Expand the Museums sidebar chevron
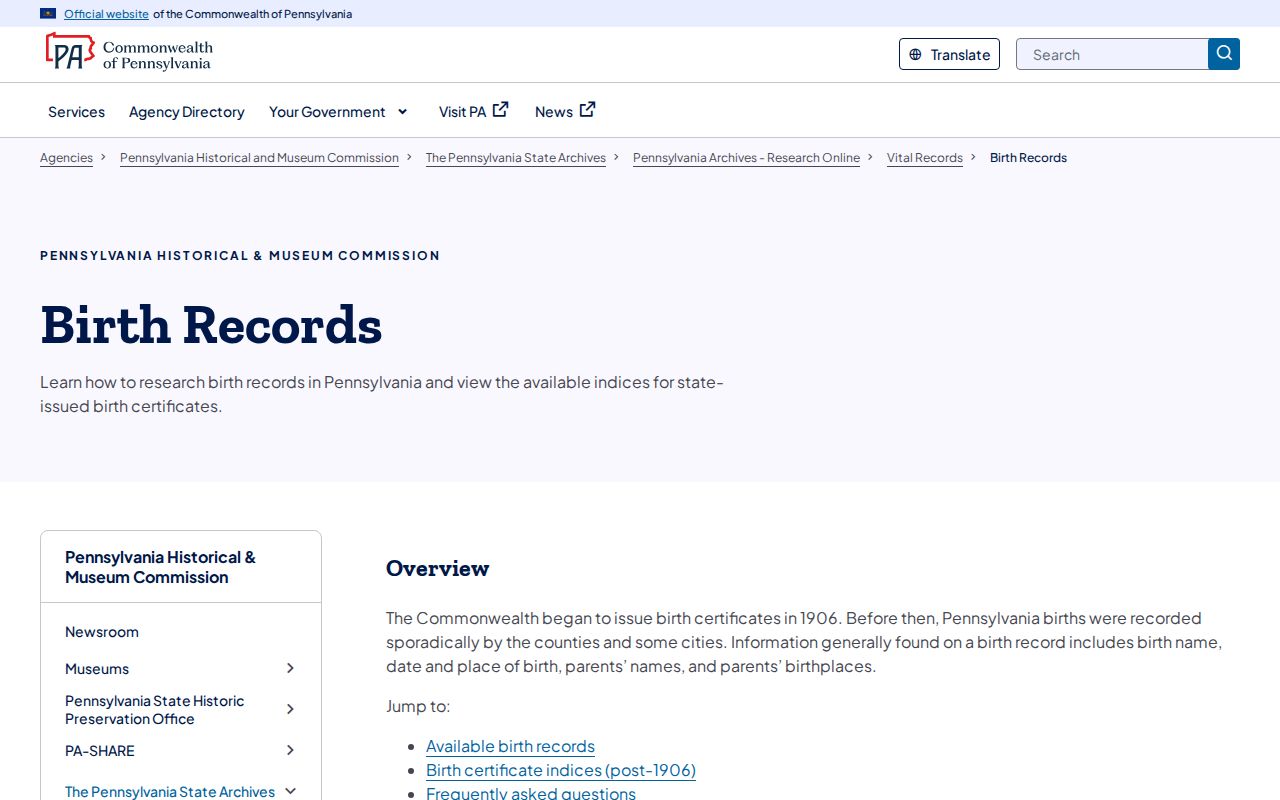The height and width of the screenshot is (800, 1280). coord(290,668)
